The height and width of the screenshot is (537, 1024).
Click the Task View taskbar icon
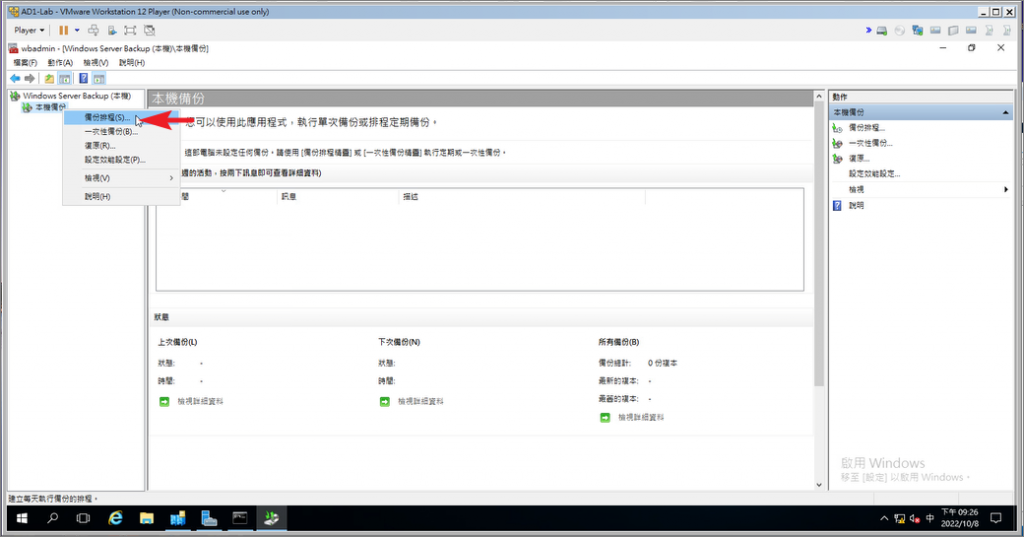click(x=83, y=518)
